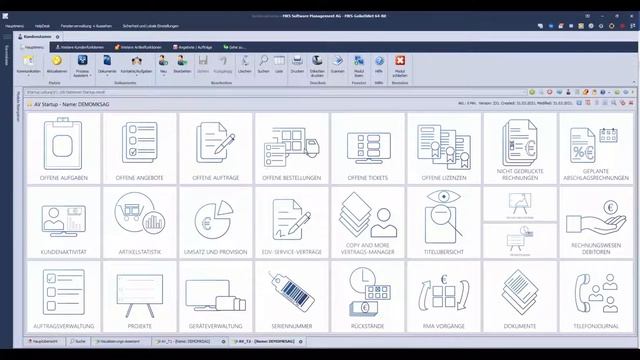Open Copy and More Vertrags-Manager tile
Image resolution: width=640 pixels, height=360 pixels.
[x=368, y=223]
